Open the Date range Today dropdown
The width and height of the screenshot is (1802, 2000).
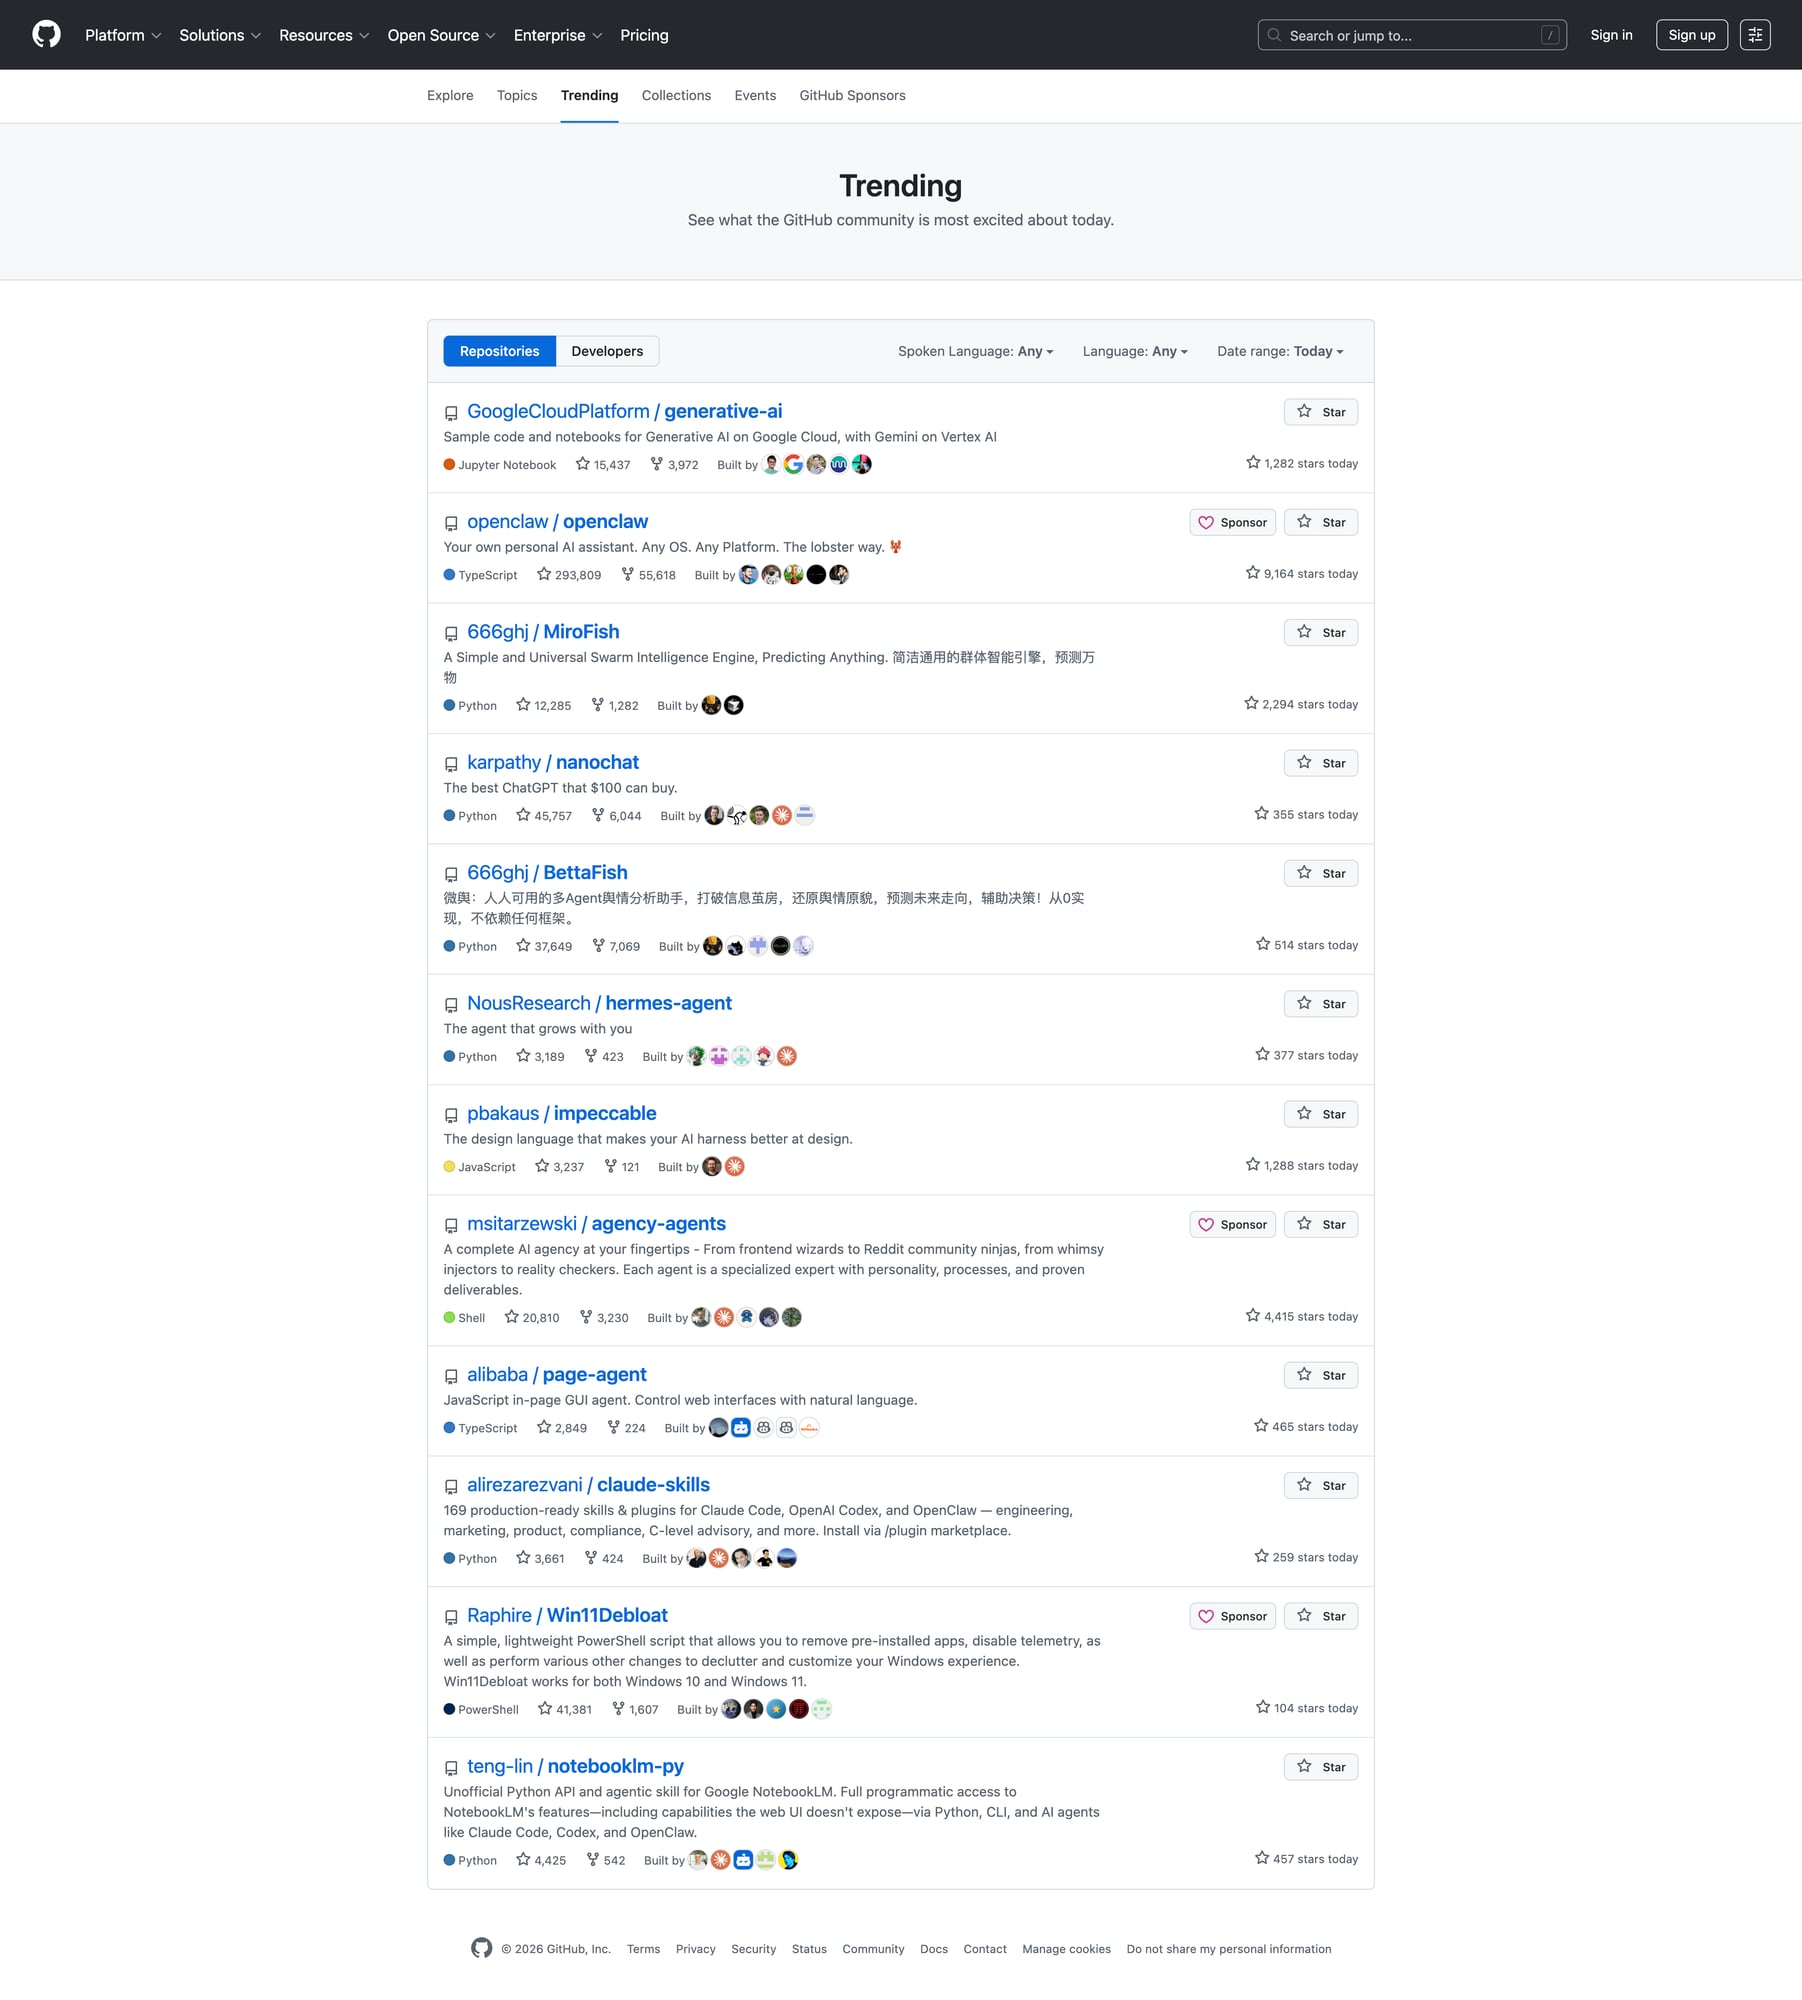tap(1280, 351)
